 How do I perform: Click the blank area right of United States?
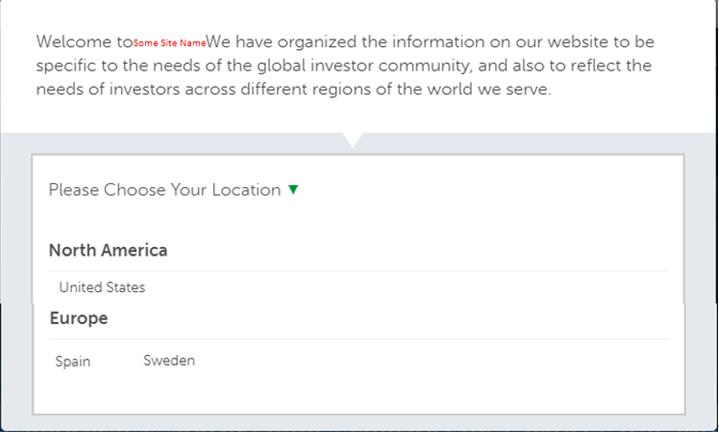pos(404,287)
